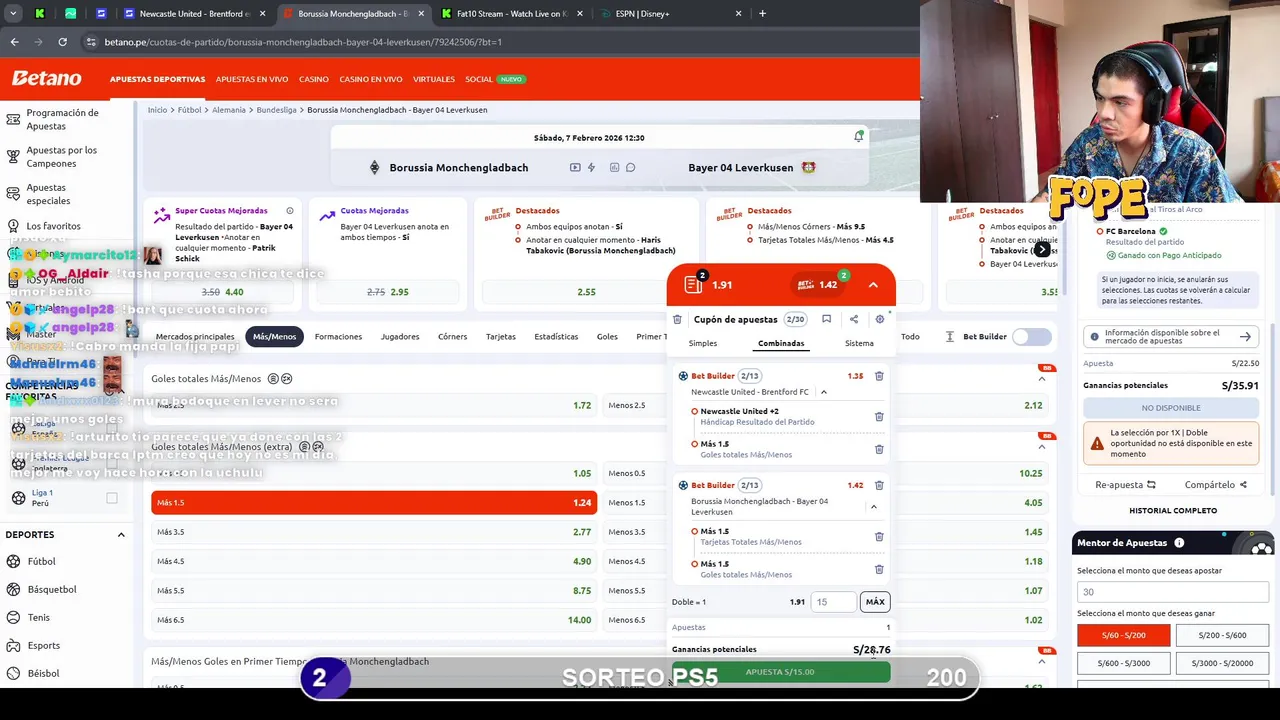Go back in browser history

[x=14, y=42]
